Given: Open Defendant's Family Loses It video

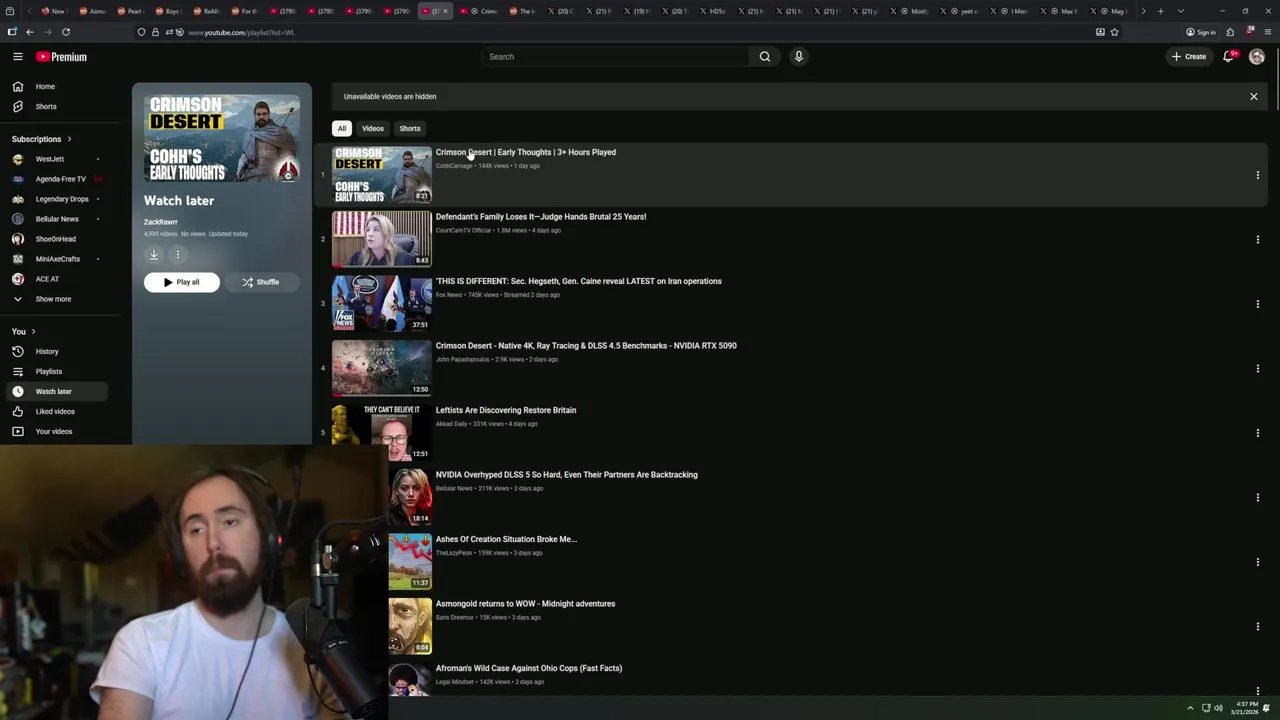Looking at the screenshot, I should (541, 217).
